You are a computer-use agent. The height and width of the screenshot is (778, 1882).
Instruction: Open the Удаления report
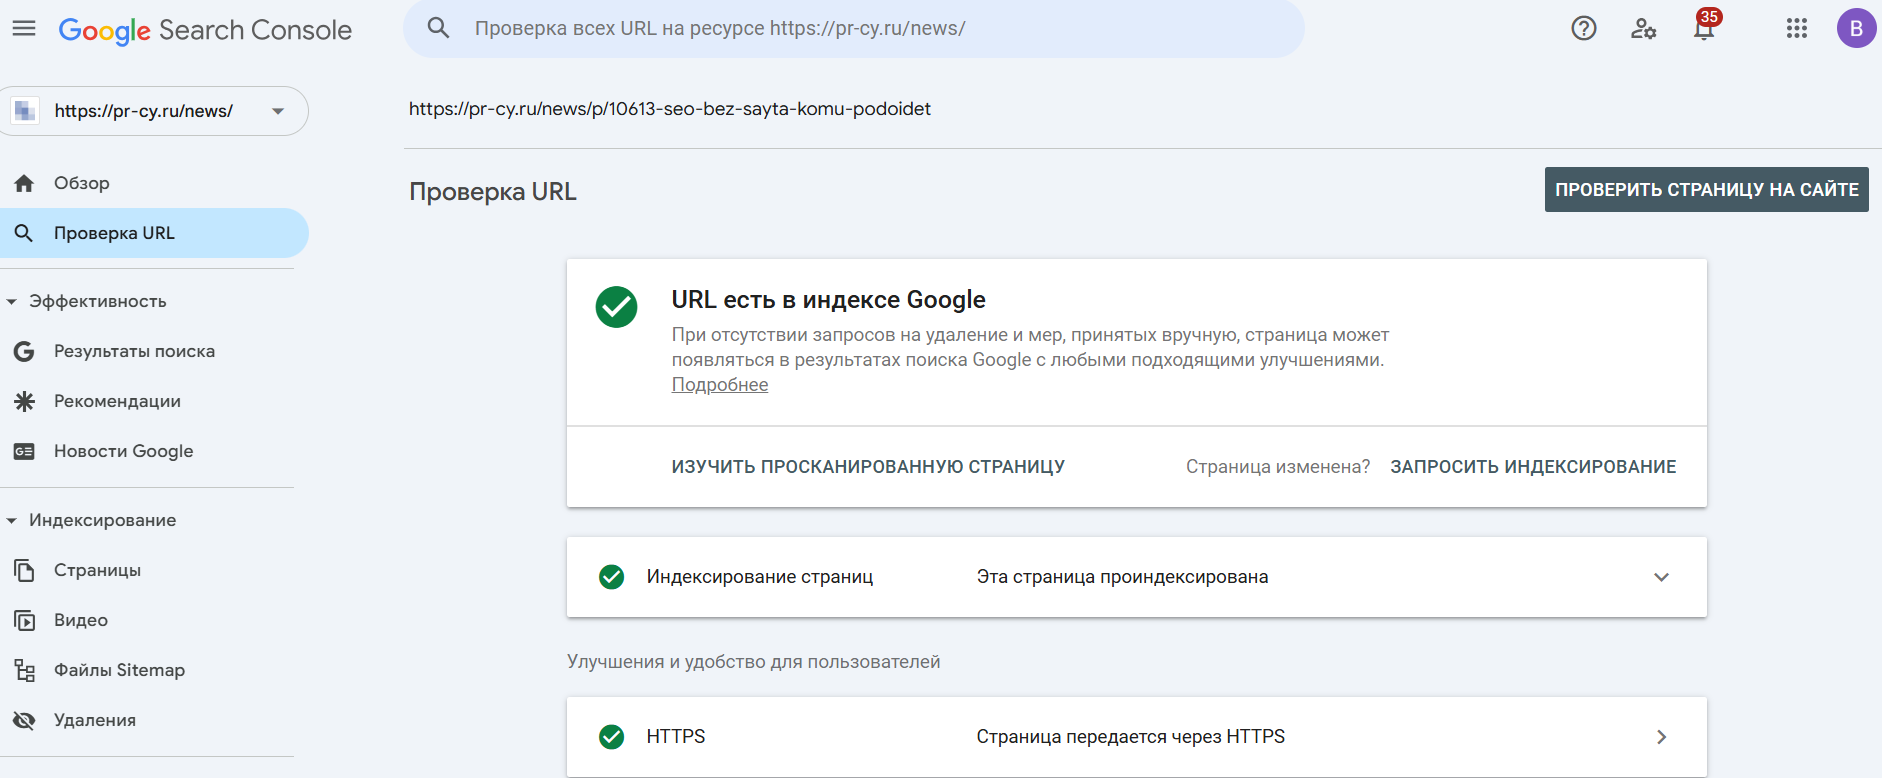95,720
